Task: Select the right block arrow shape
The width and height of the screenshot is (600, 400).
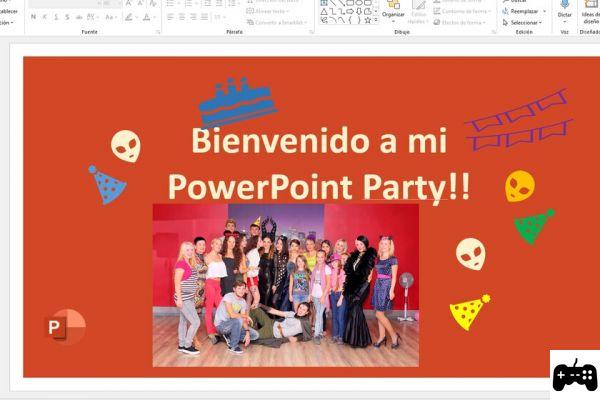Action: 350,11
